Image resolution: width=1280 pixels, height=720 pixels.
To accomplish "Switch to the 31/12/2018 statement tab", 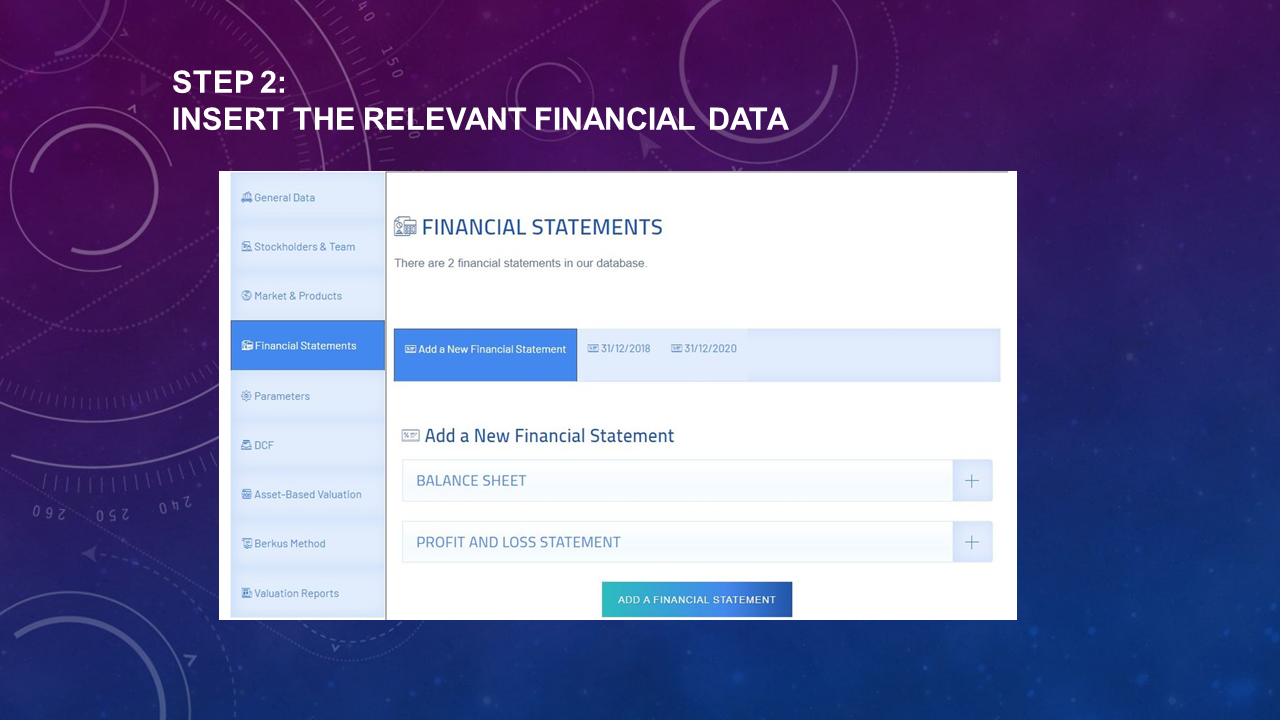I will point(619,349).
